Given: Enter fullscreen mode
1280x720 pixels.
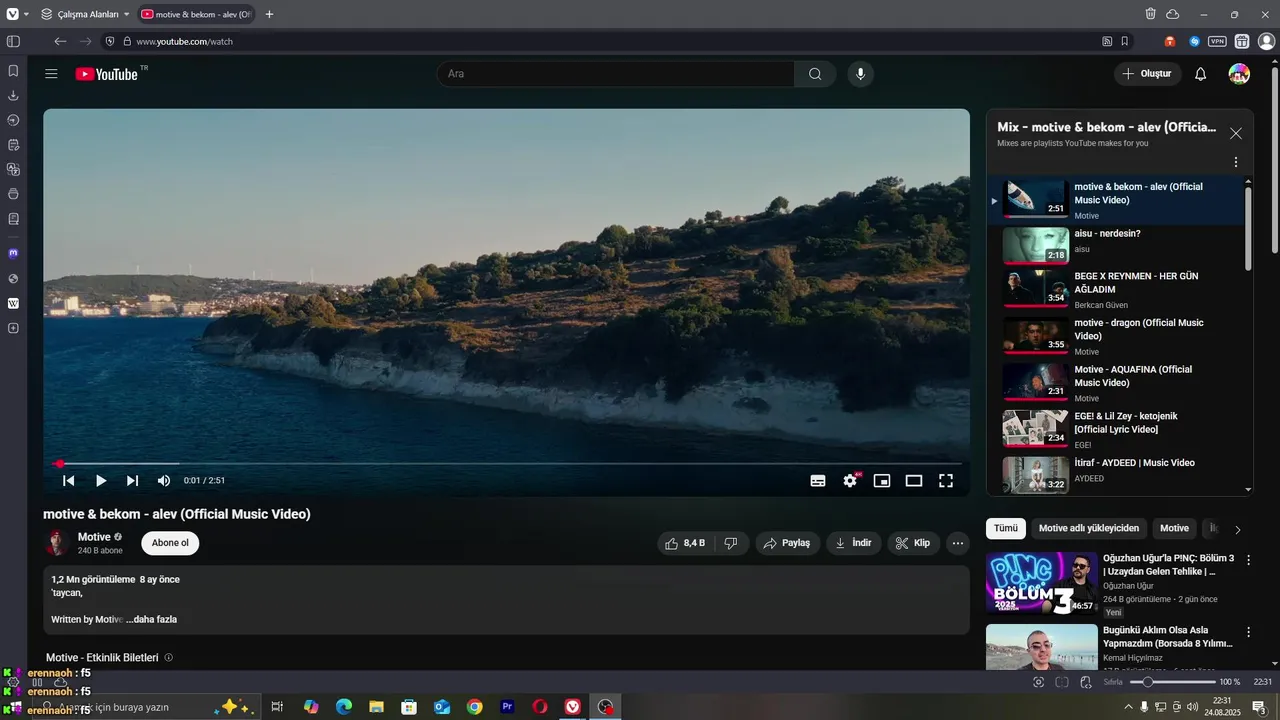Looking at the screenshot, I should [946, 481].
